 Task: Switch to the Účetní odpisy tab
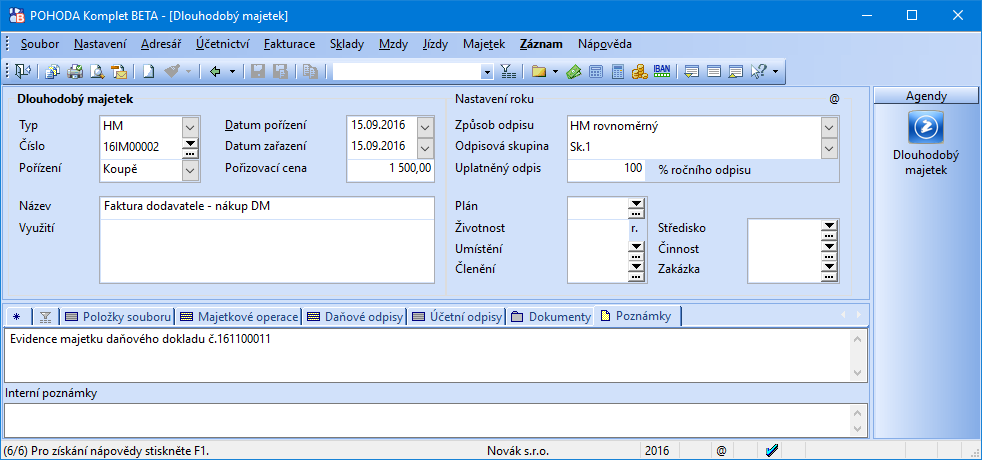point(457,317)
